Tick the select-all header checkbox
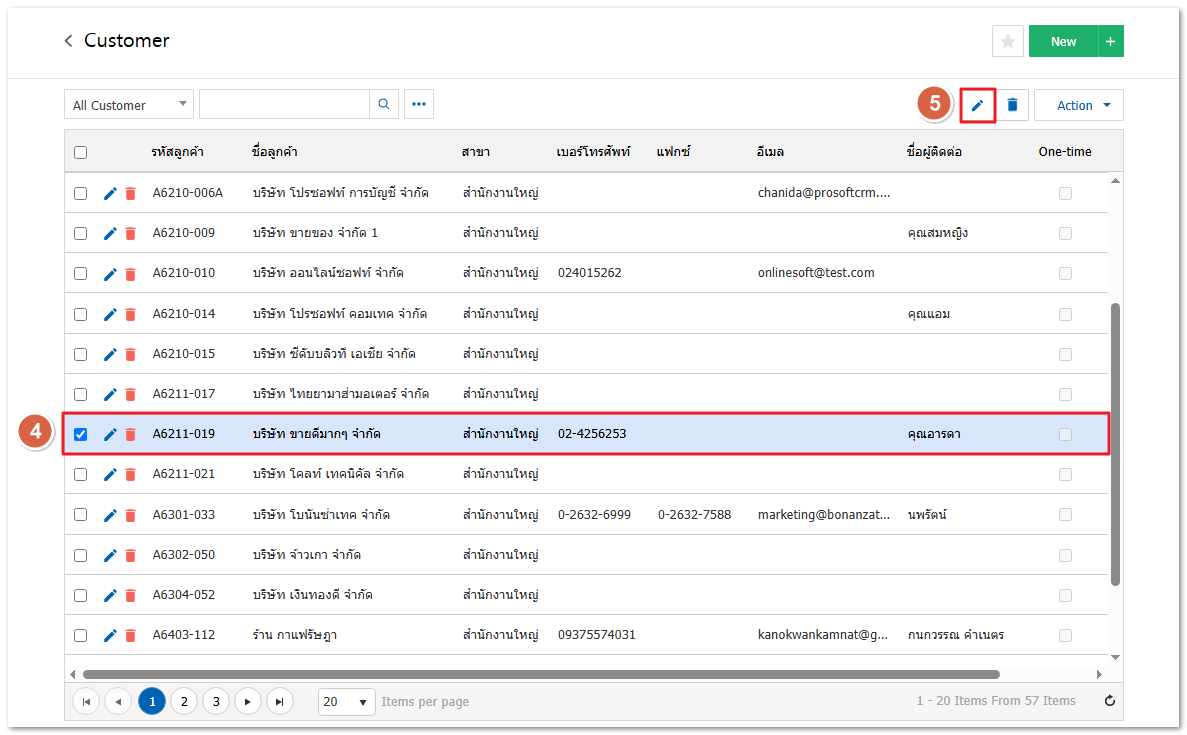Image resolution: width=1187 pixels, height=735 pixels. point(81,152)
